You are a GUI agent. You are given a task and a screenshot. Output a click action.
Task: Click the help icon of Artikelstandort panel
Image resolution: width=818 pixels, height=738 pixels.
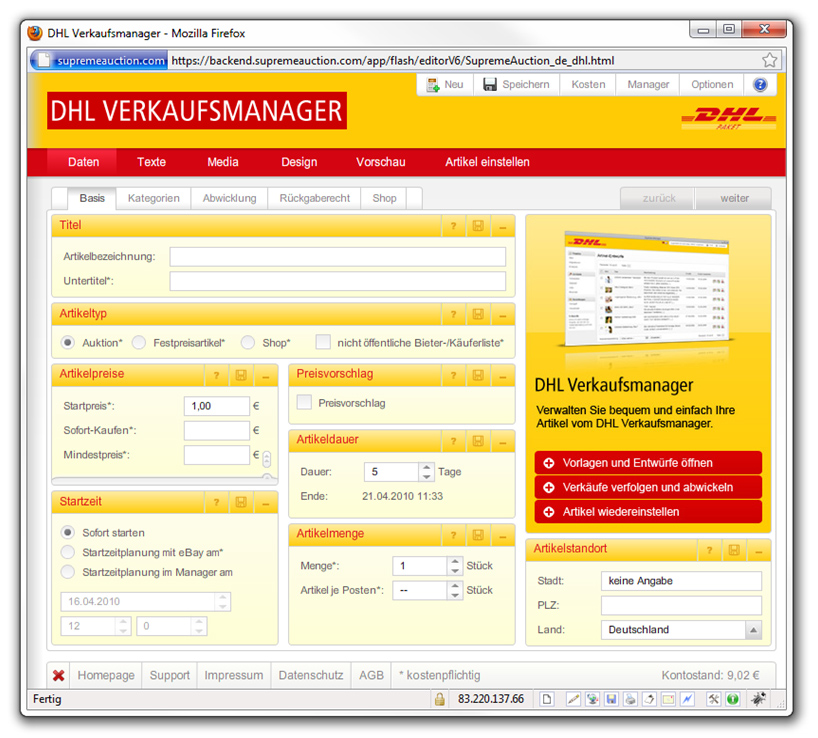[x=709, y=550]
